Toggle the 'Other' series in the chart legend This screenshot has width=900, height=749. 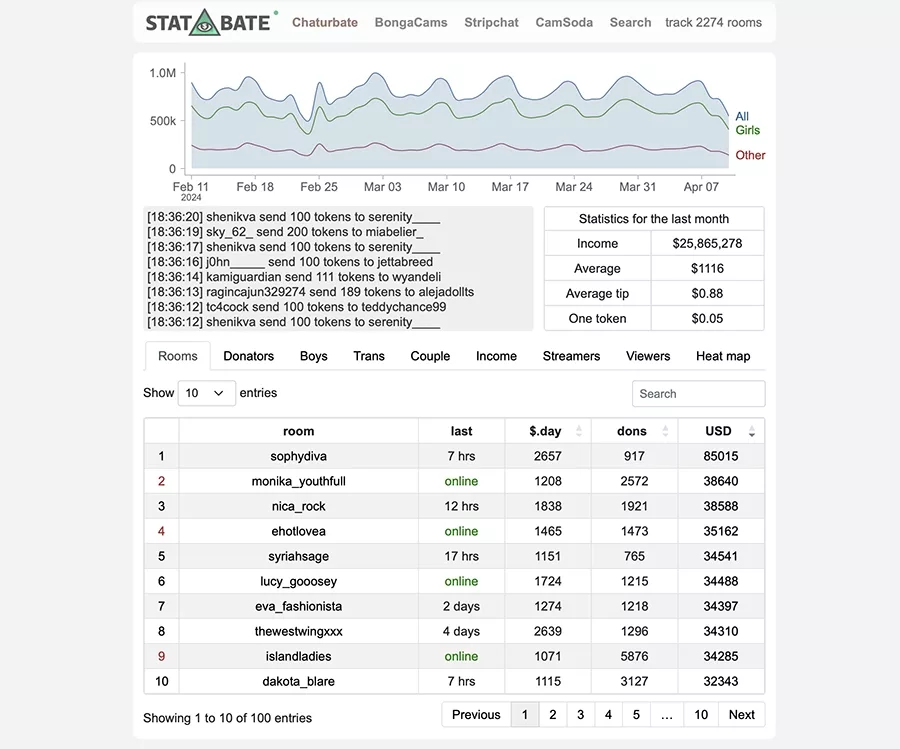[750, 155]
